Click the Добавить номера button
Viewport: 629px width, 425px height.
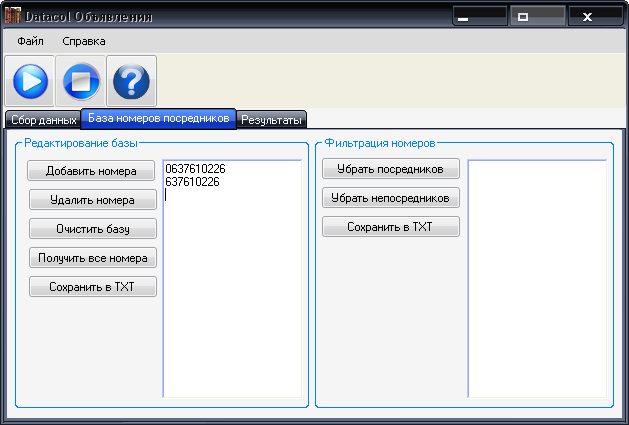coord(91,171)
